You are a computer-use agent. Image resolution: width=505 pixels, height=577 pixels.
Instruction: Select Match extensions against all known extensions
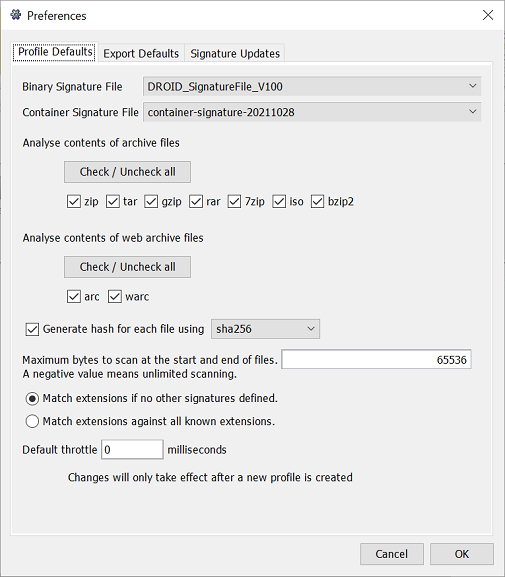pos(32,421)
